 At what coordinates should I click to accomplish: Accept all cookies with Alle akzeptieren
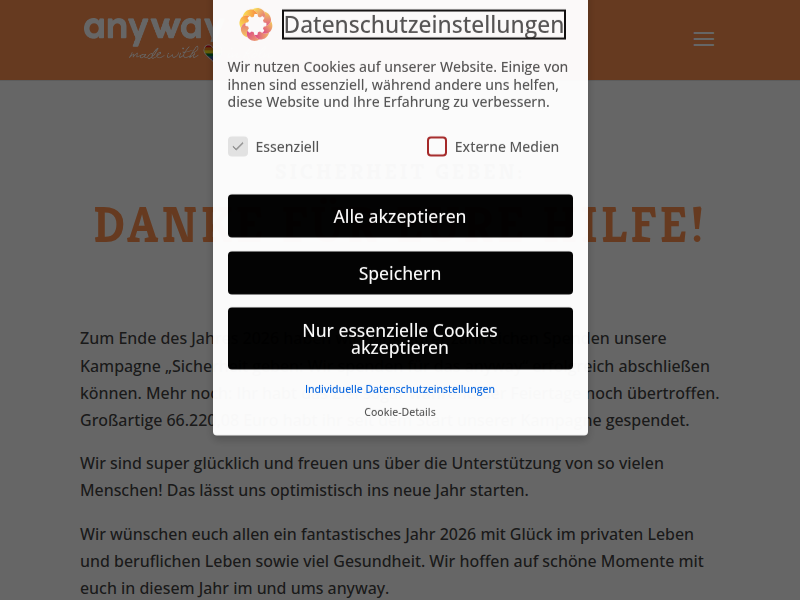pyautogui.click(x=400, y=216)
